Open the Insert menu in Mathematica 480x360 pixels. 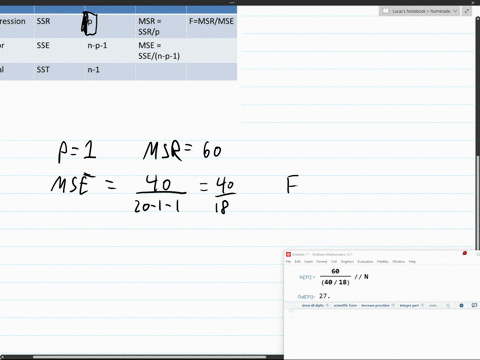308,262
